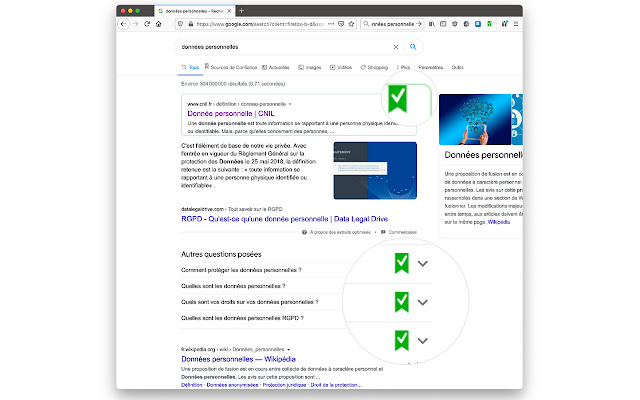Click the Google search input field

click(x=284, y=47)
